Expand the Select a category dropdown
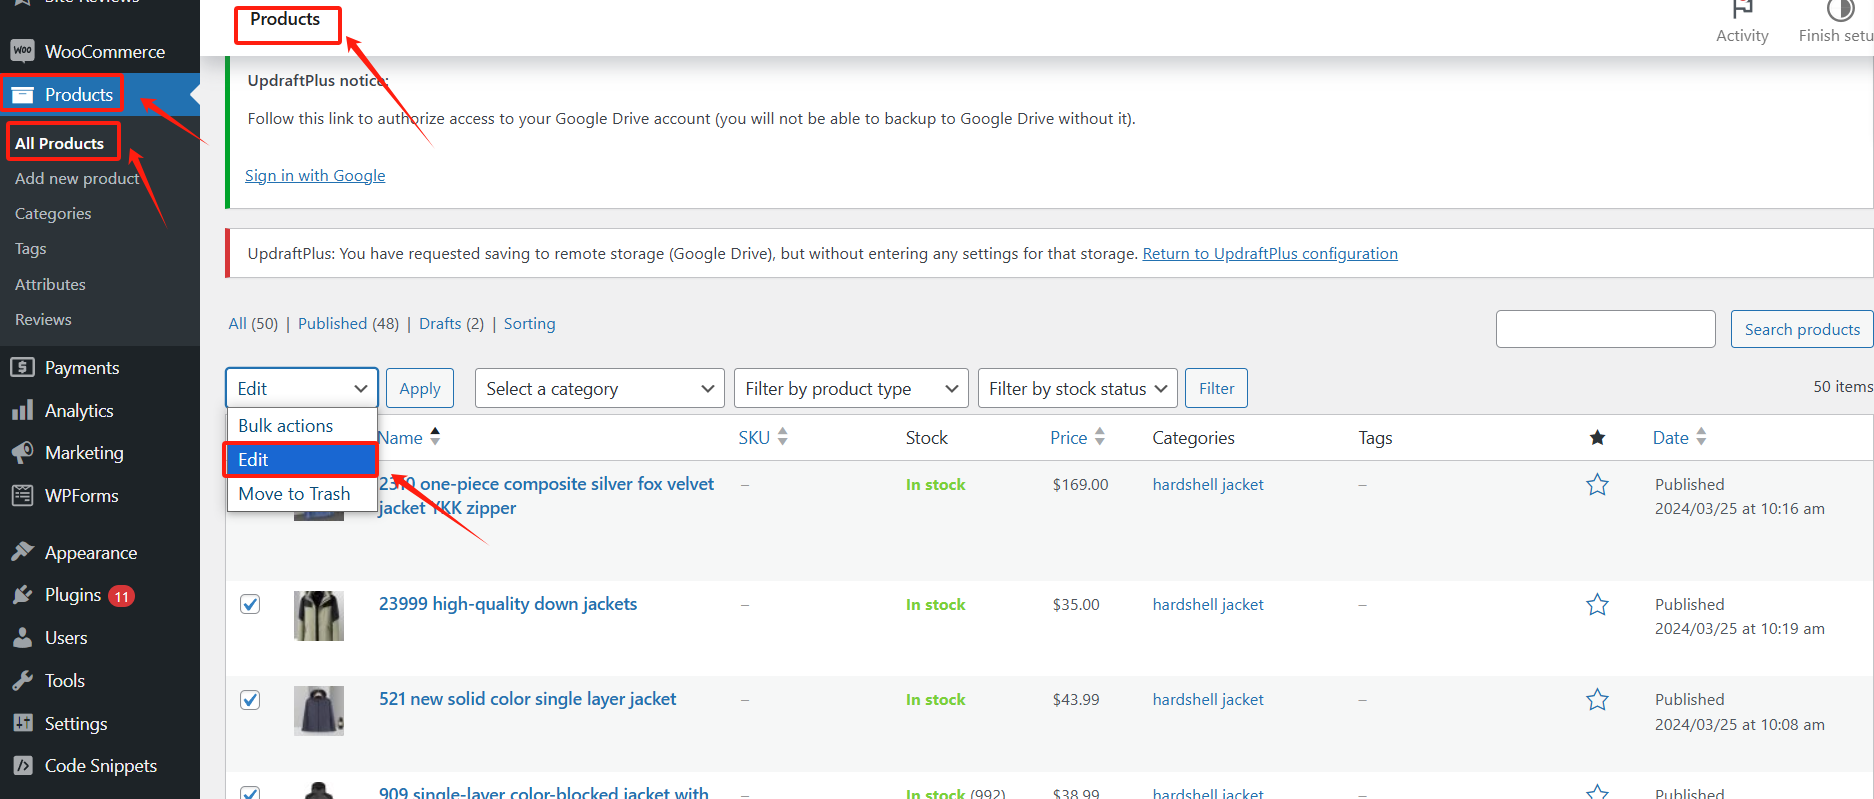 pyautogui.click(x=599, y=389)
